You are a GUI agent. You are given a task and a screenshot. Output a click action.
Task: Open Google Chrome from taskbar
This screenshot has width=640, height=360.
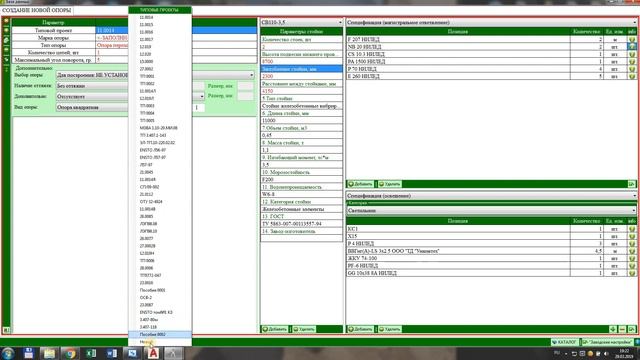point(70,353)
